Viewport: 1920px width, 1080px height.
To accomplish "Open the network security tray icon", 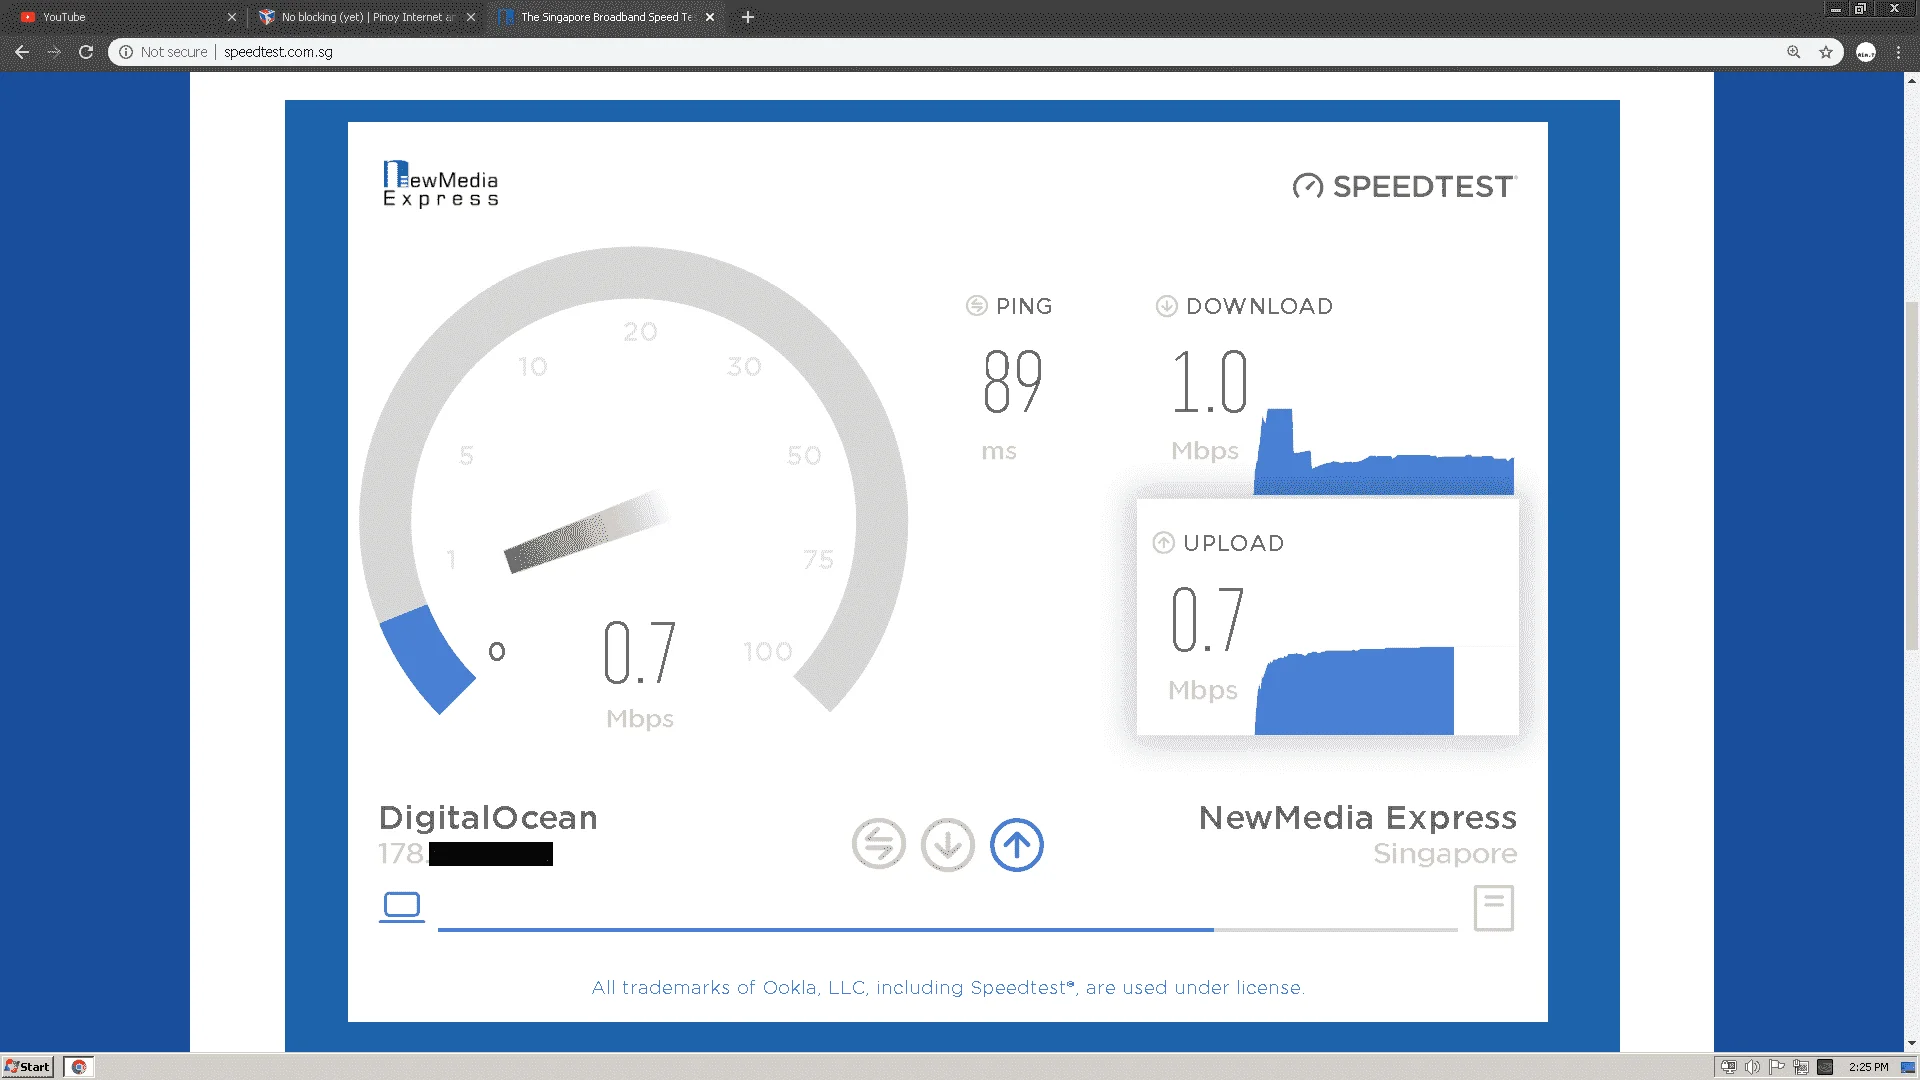I will click(x=1729, y=1067).
